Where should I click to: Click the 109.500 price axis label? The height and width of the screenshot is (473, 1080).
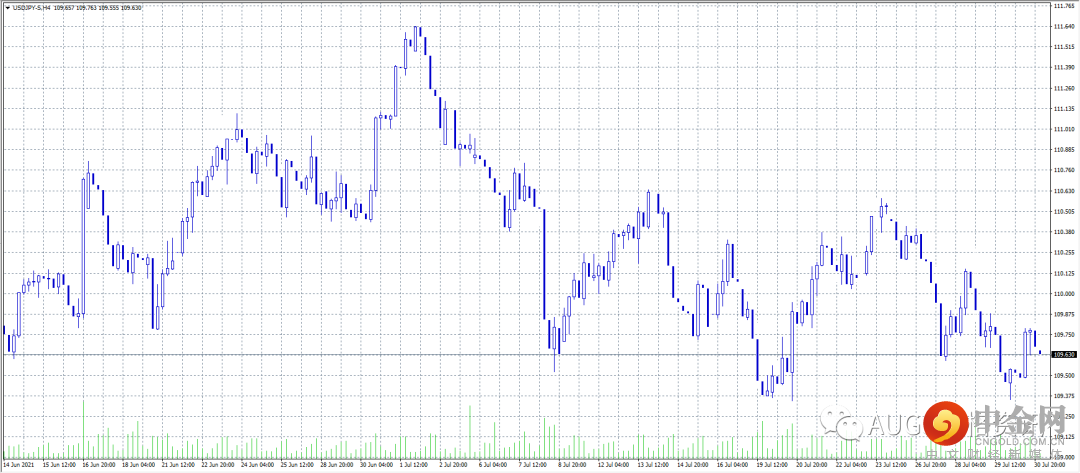point(1064,375)
